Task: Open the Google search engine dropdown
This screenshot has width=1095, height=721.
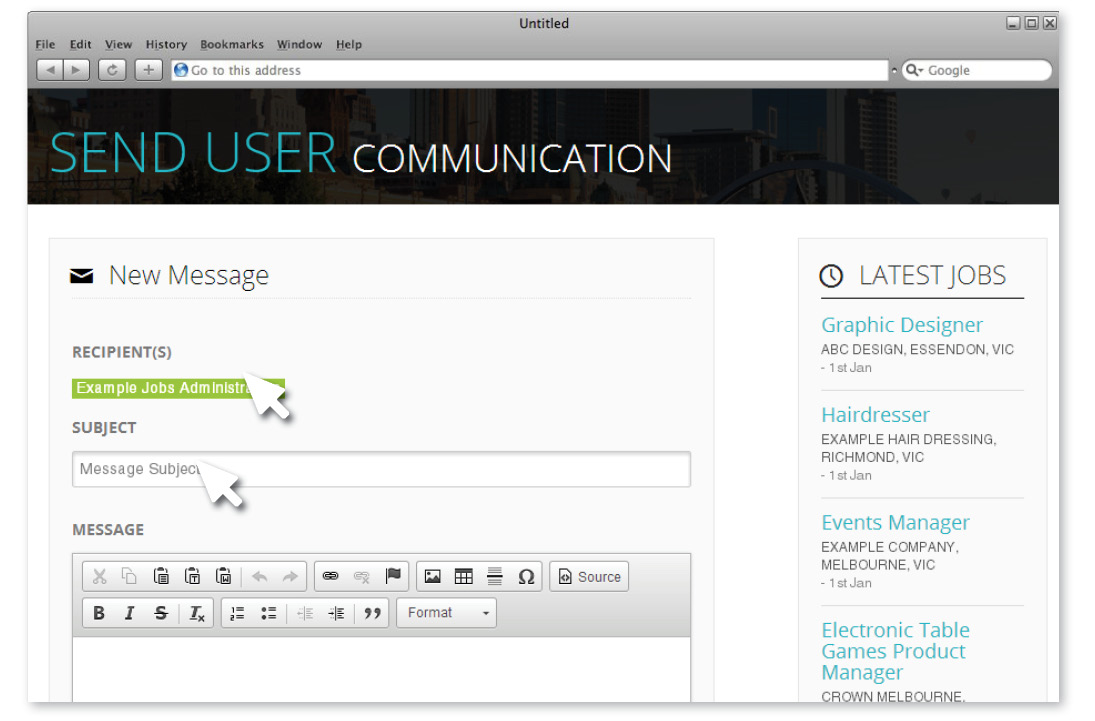Action: tap(914, 71)
